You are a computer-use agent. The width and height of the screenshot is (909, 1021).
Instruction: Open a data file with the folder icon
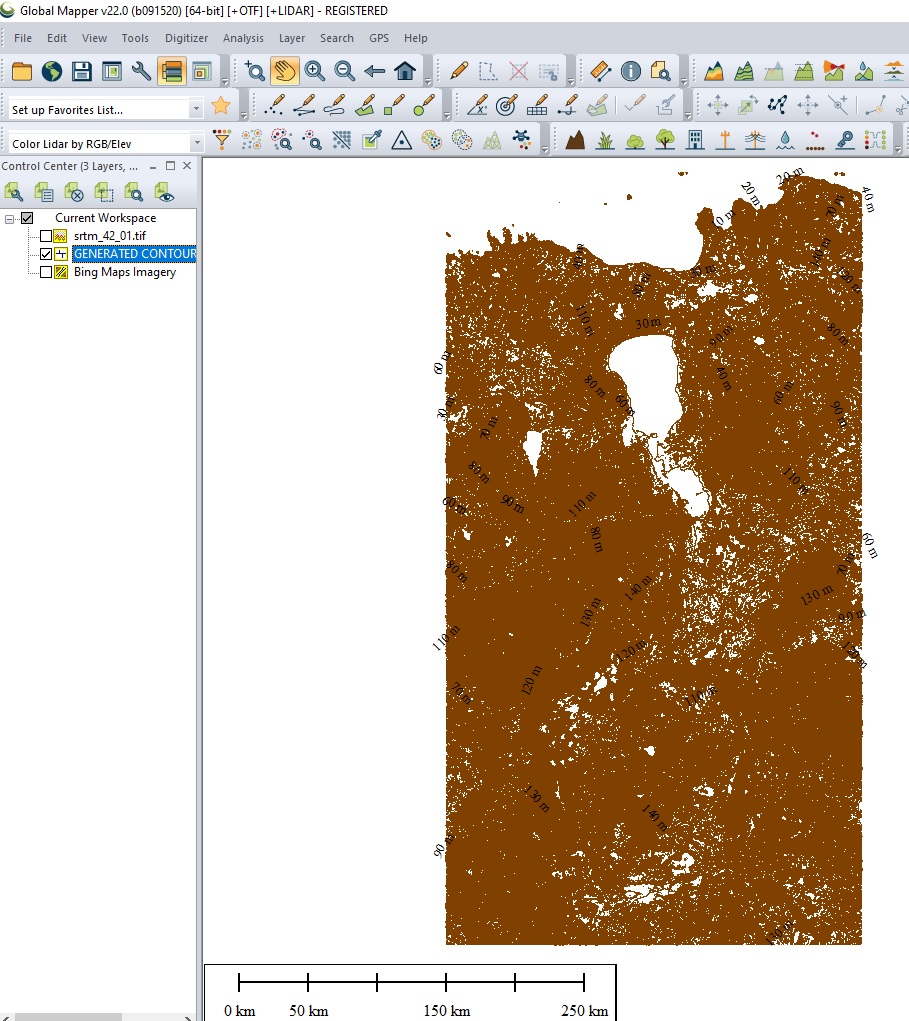pos(22,71)
